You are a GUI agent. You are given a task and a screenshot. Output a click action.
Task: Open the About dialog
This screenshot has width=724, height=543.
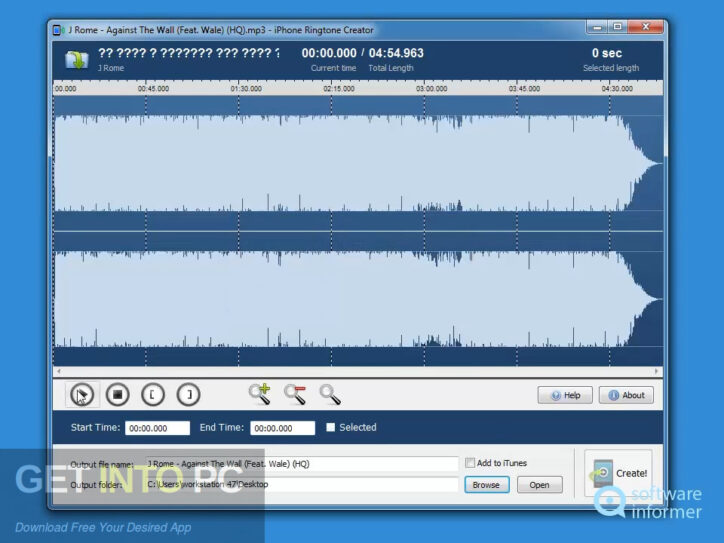click(x=626, y=395)
